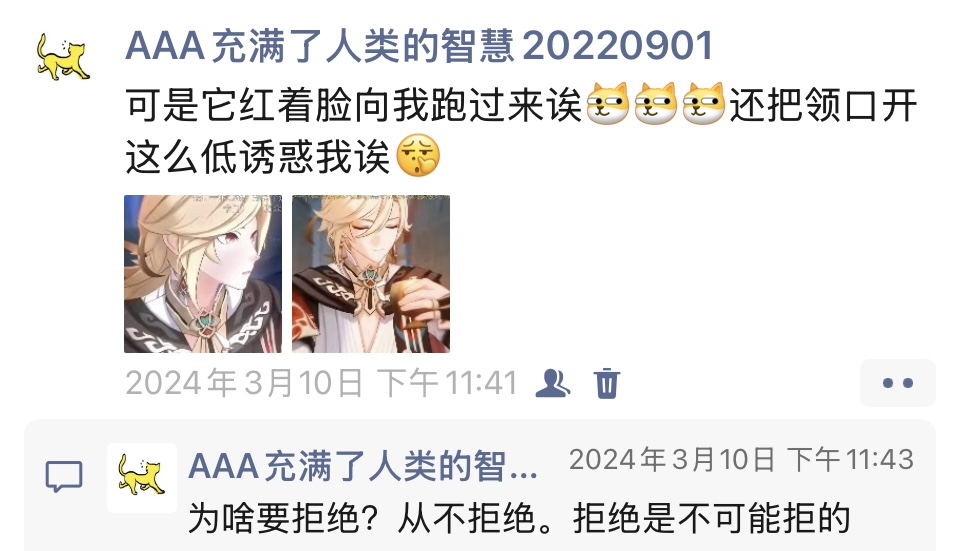The height and width of the screenshot is (551, 955).
Task: Tap second line text 这么低诱惑我诶
Action: click(x=258, y=157)
